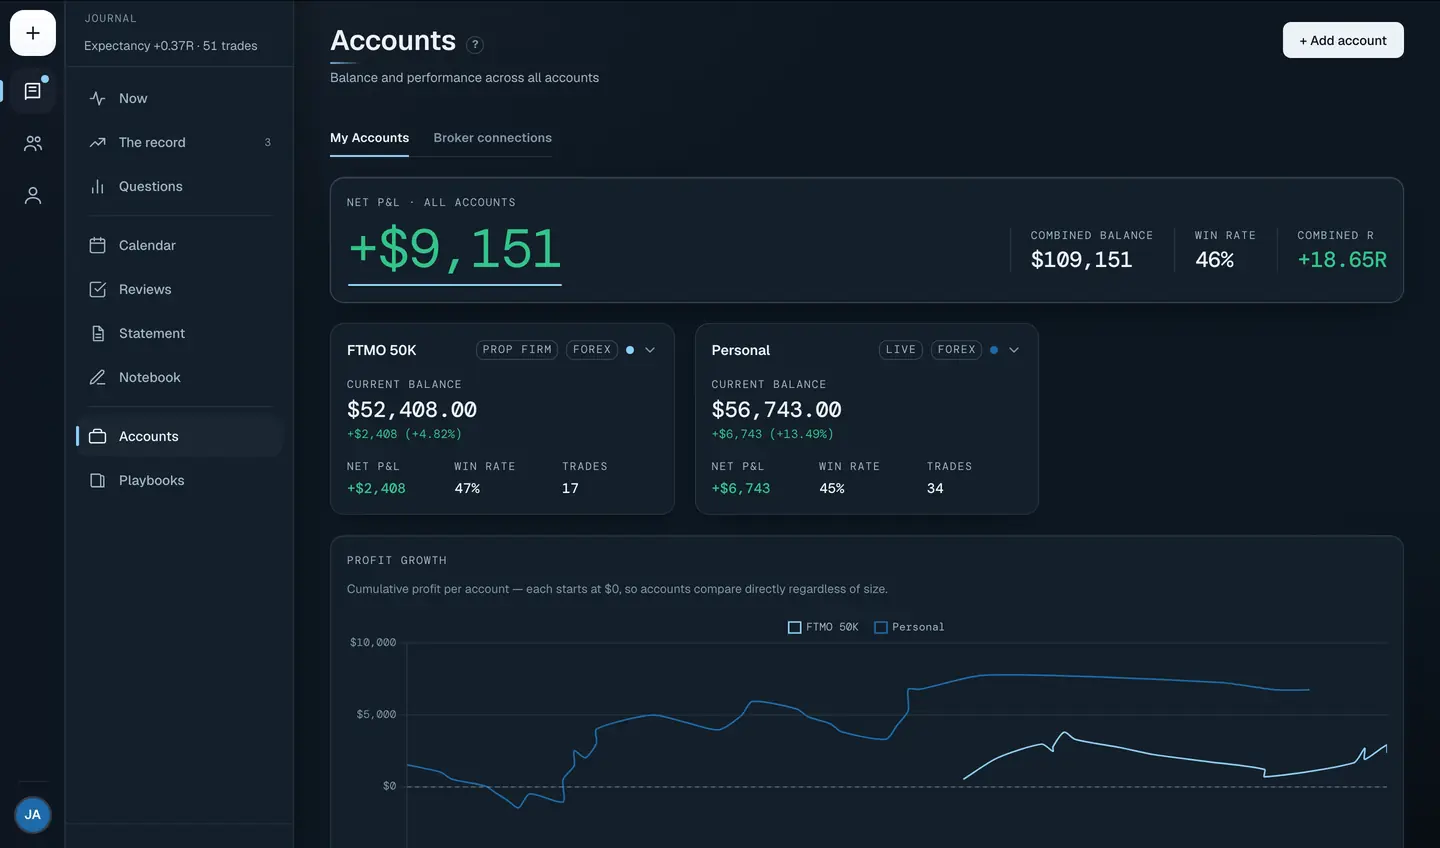This screenshot has width=1440, height=848.
Task: Click the blue dot on FTMO 50K card
Action: (630, 350)
